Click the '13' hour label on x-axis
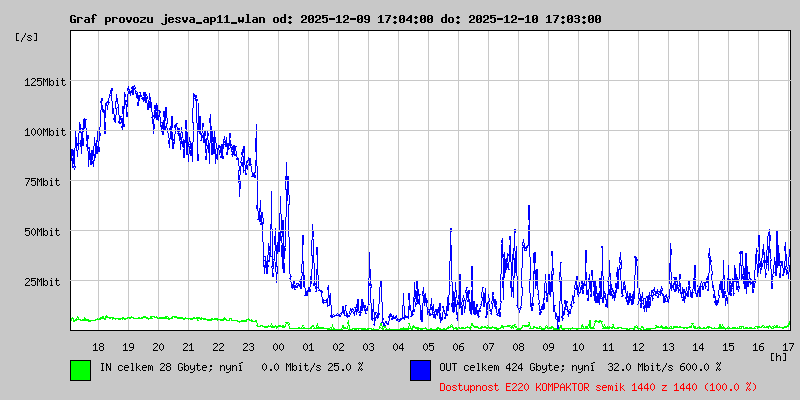Image resolution: width=800 pixels, height=400 pixels. click(668, 347)
